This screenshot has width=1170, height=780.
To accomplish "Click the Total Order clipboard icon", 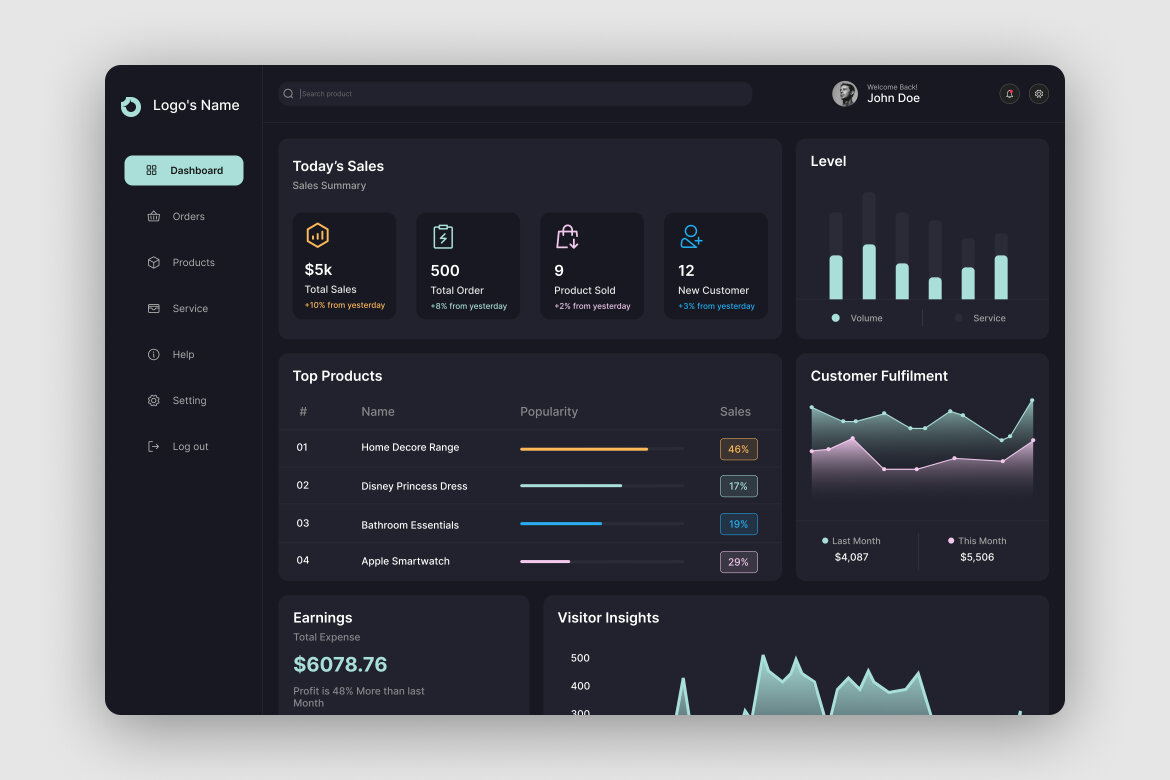I will click(441, 234).
